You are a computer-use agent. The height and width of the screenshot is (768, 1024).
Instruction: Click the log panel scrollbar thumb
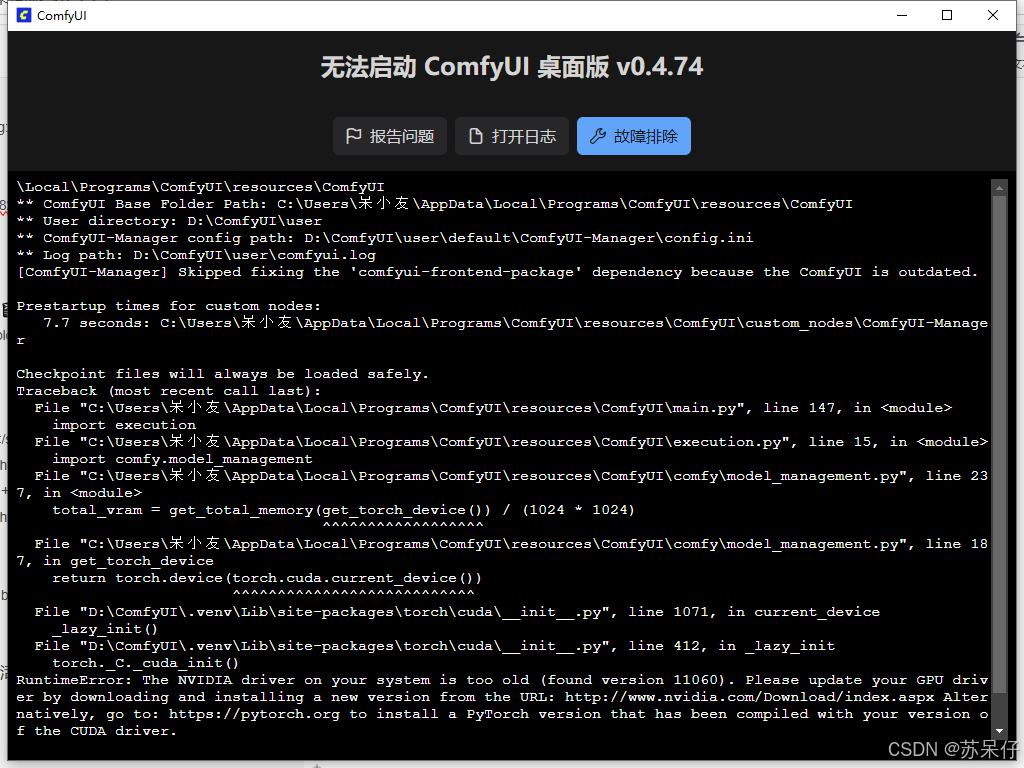[x=999, y=444]
